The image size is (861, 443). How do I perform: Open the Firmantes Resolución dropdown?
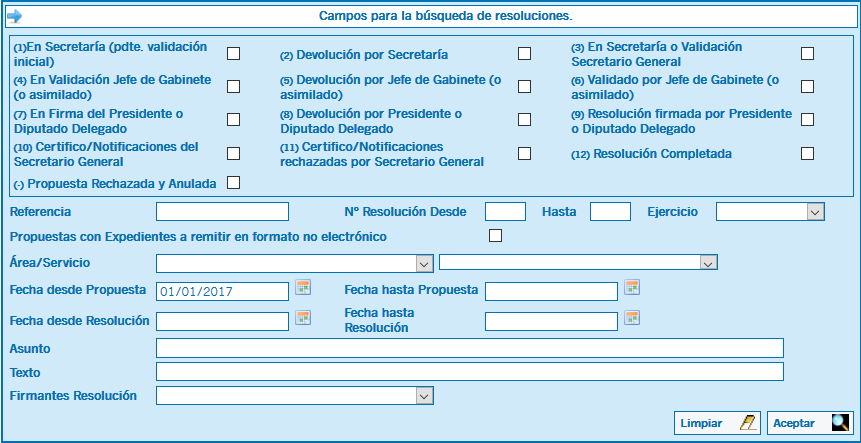point(295,395)
